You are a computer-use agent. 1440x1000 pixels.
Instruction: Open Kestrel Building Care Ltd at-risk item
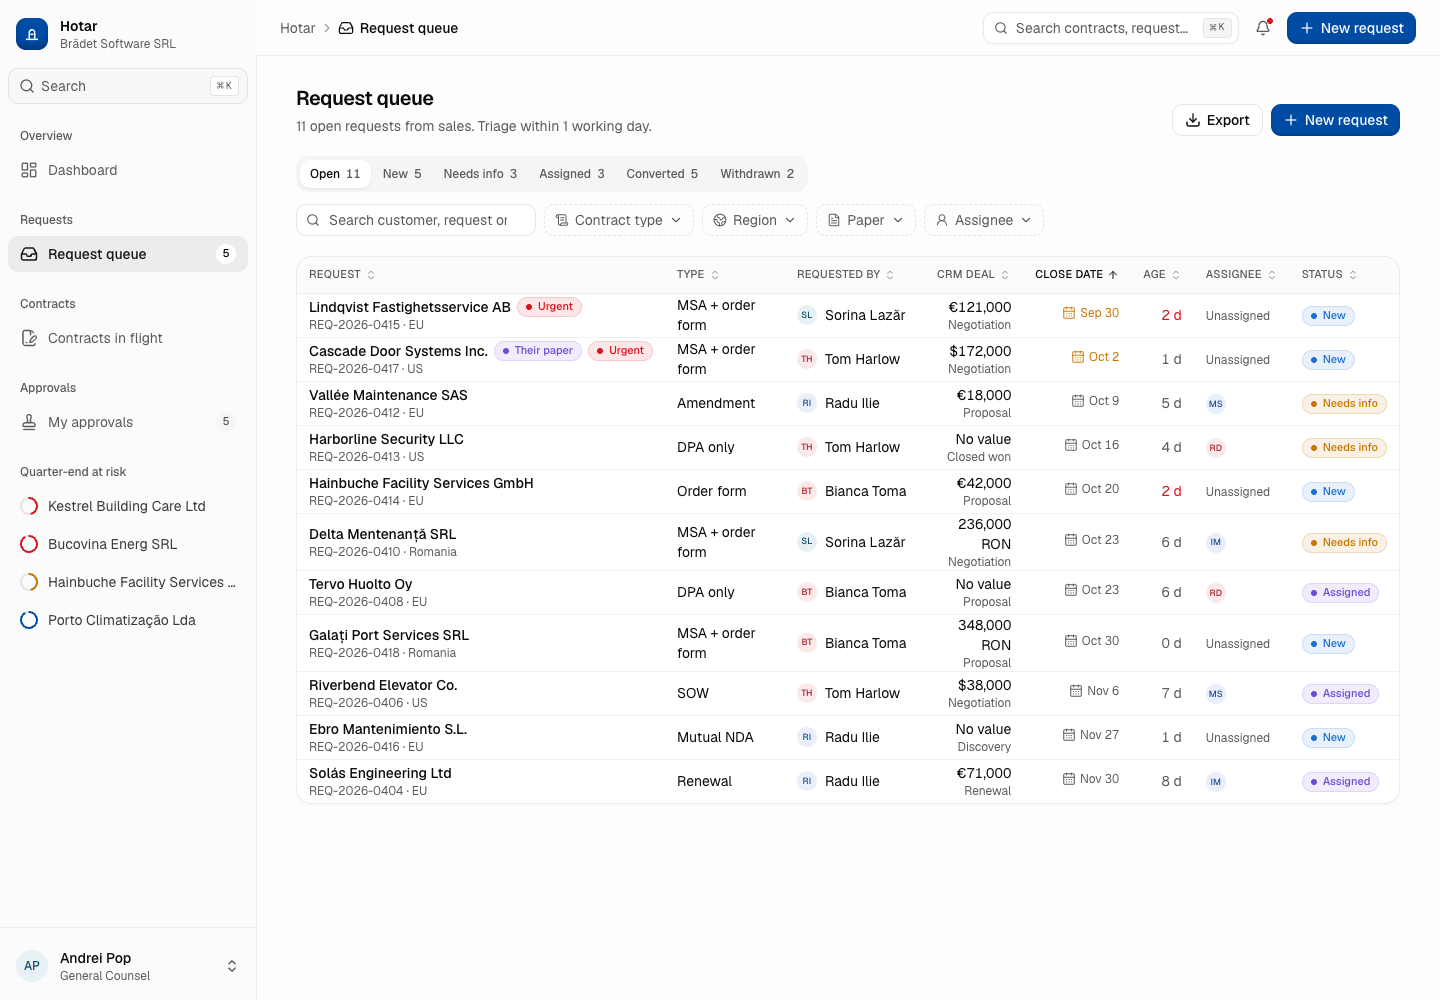click(x=128, y=506)
